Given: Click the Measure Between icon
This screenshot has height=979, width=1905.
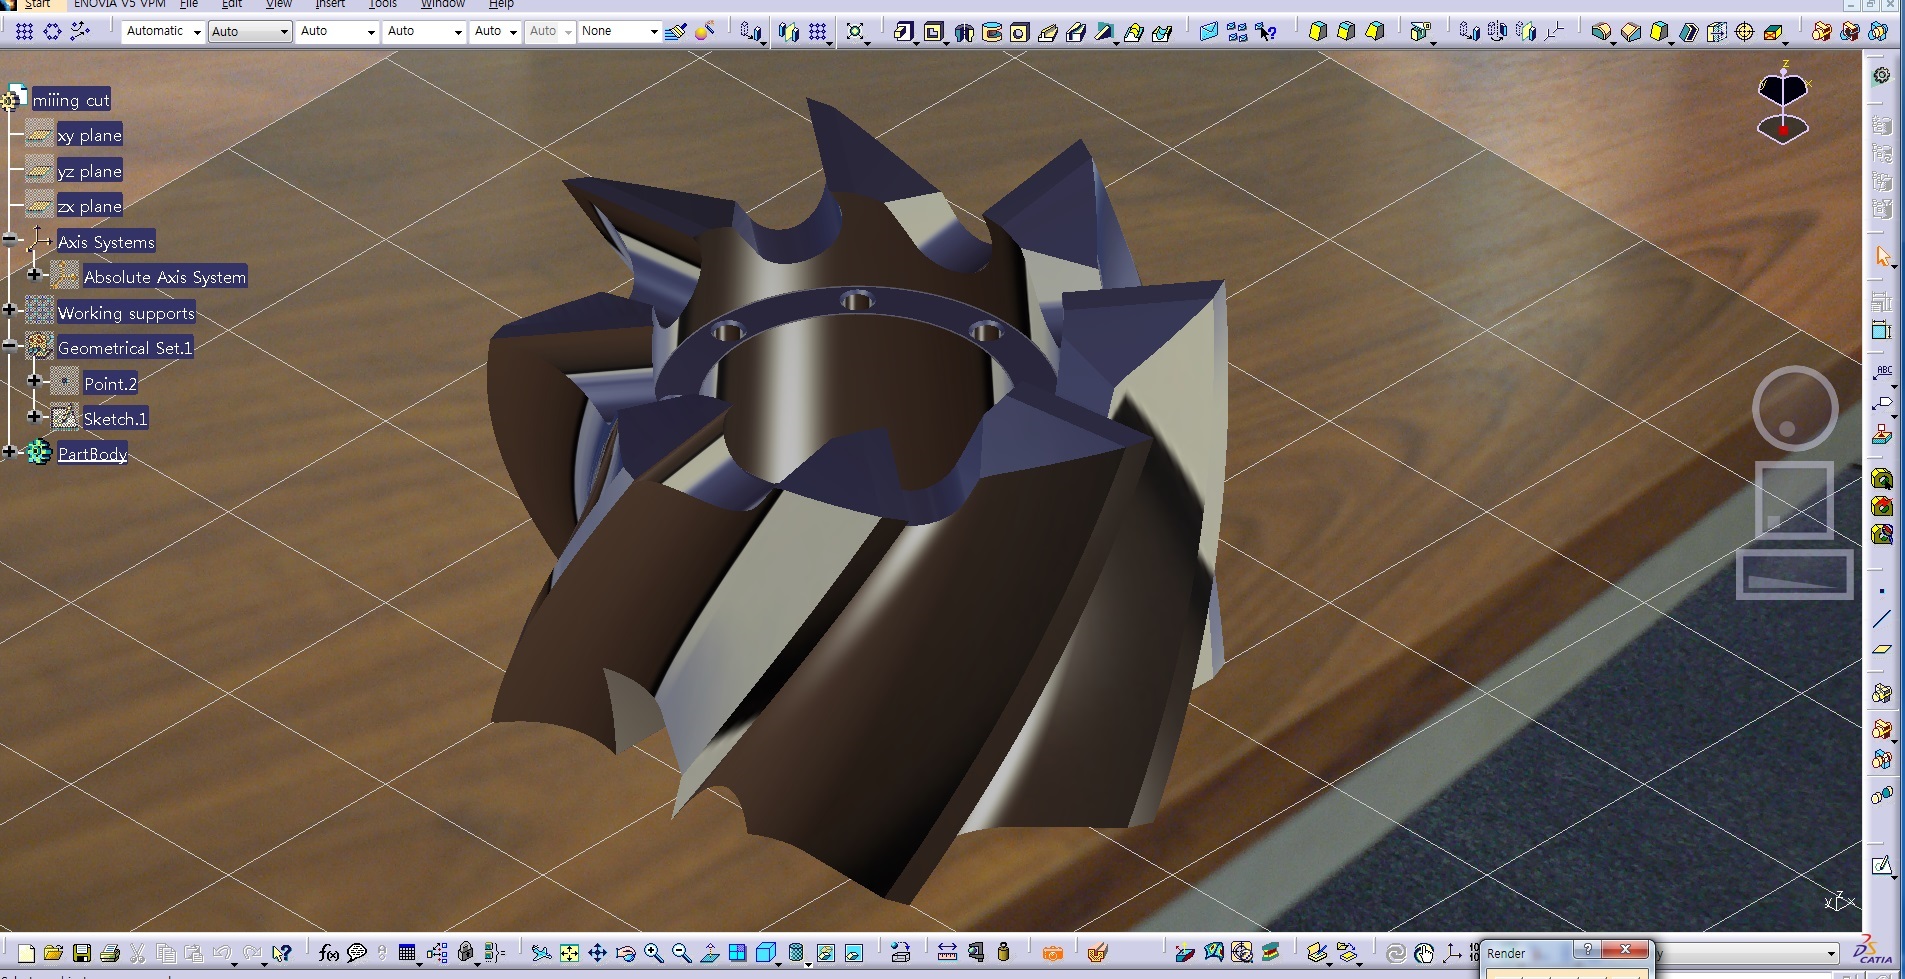Looking at the screenshot, I should [947, 953].
